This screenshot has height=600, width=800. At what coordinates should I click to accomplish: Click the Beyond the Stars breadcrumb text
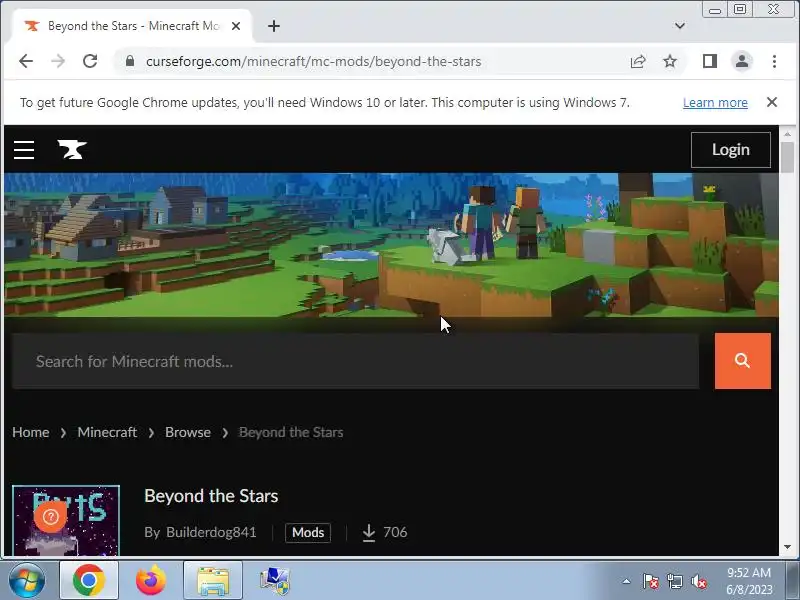pyautogui.click(x=291, y=432)
